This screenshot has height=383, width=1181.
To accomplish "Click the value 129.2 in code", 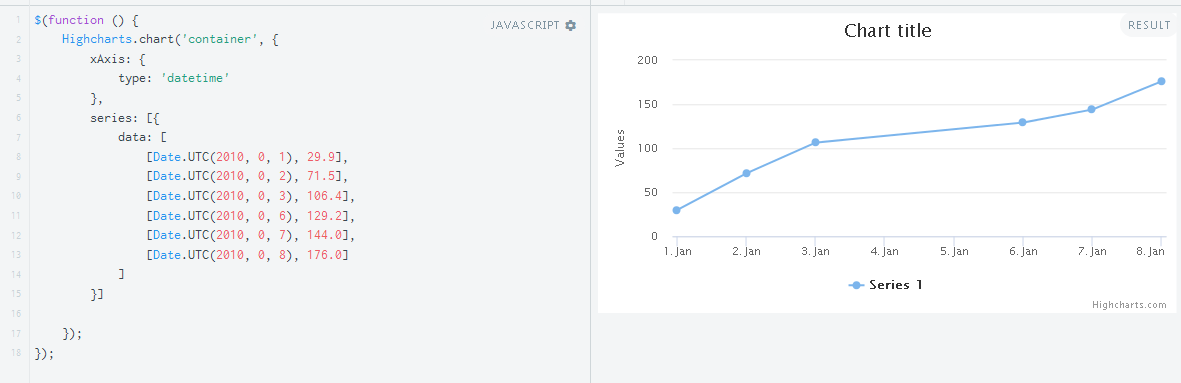I will [325, 215].
